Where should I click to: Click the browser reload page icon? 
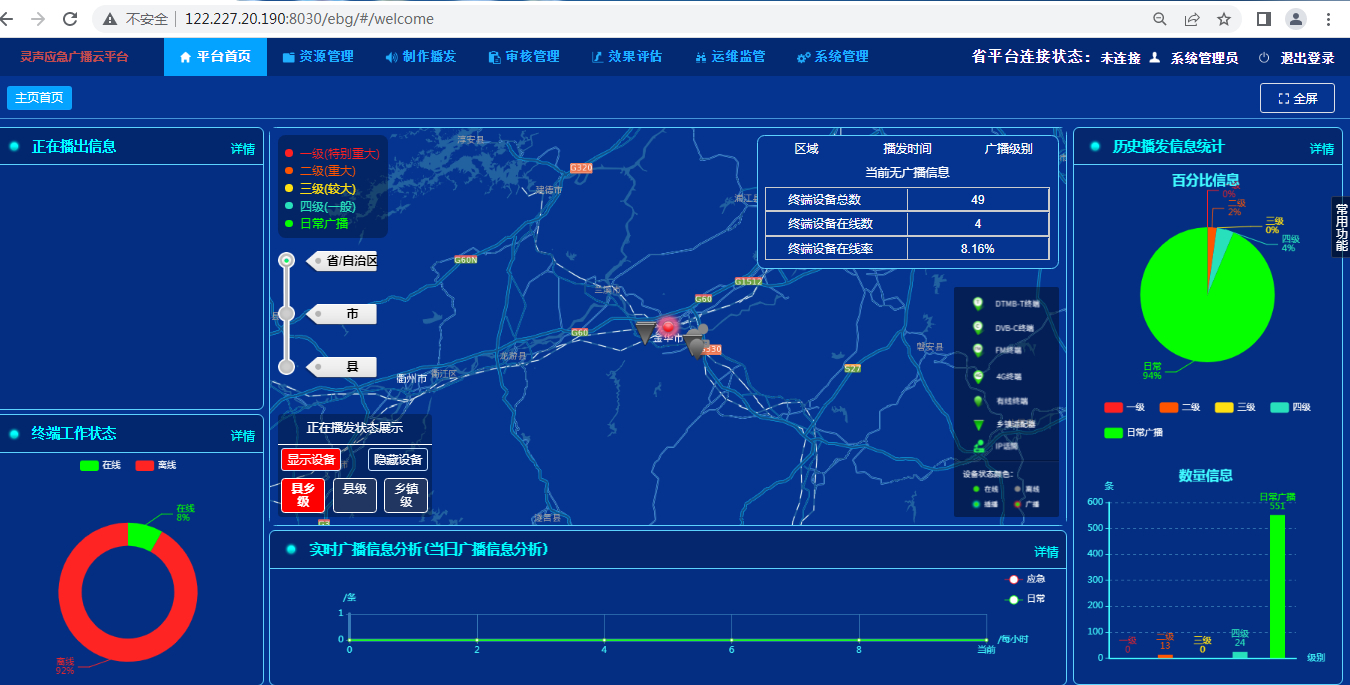pos(70,19)
